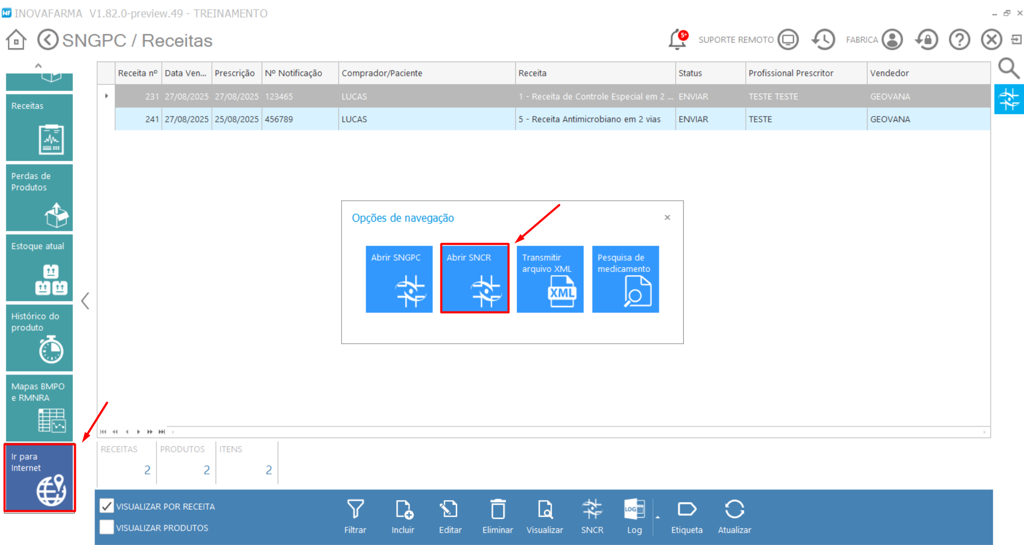Open the notifications bell
1024x545 pixels.
[x=678, y=40]
